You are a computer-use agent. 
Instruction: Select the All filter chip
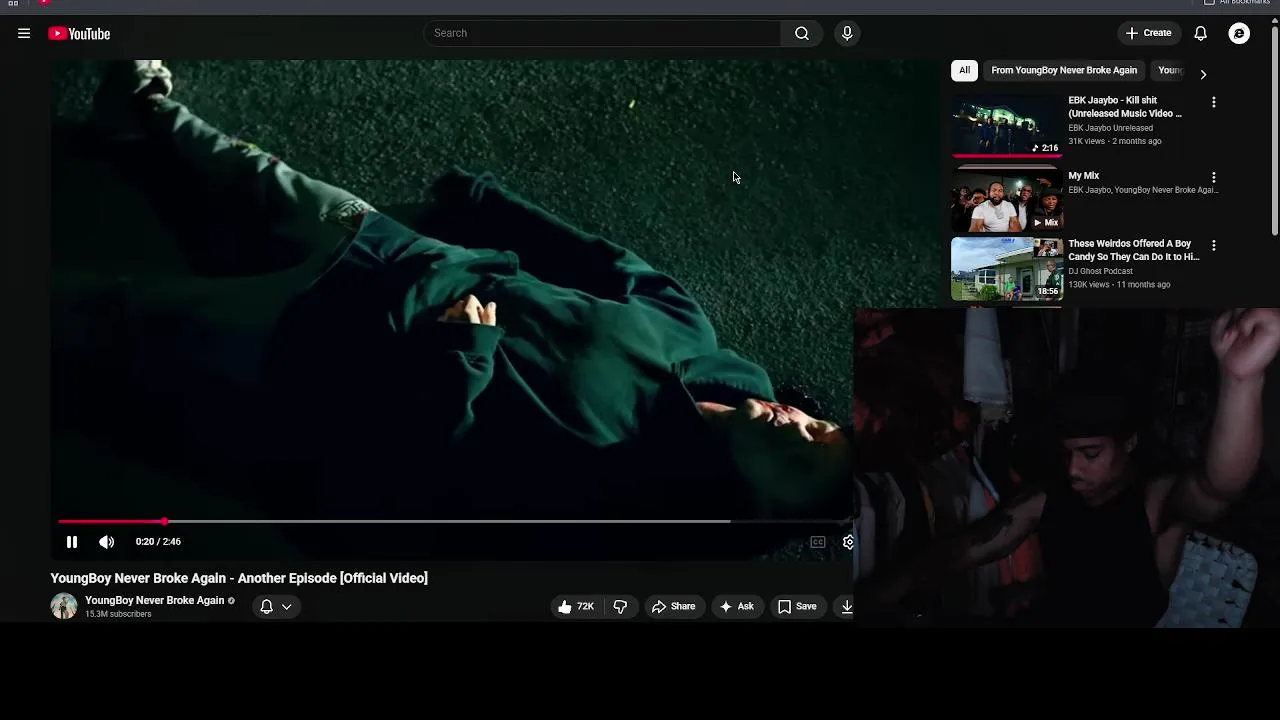click(964, 70)
